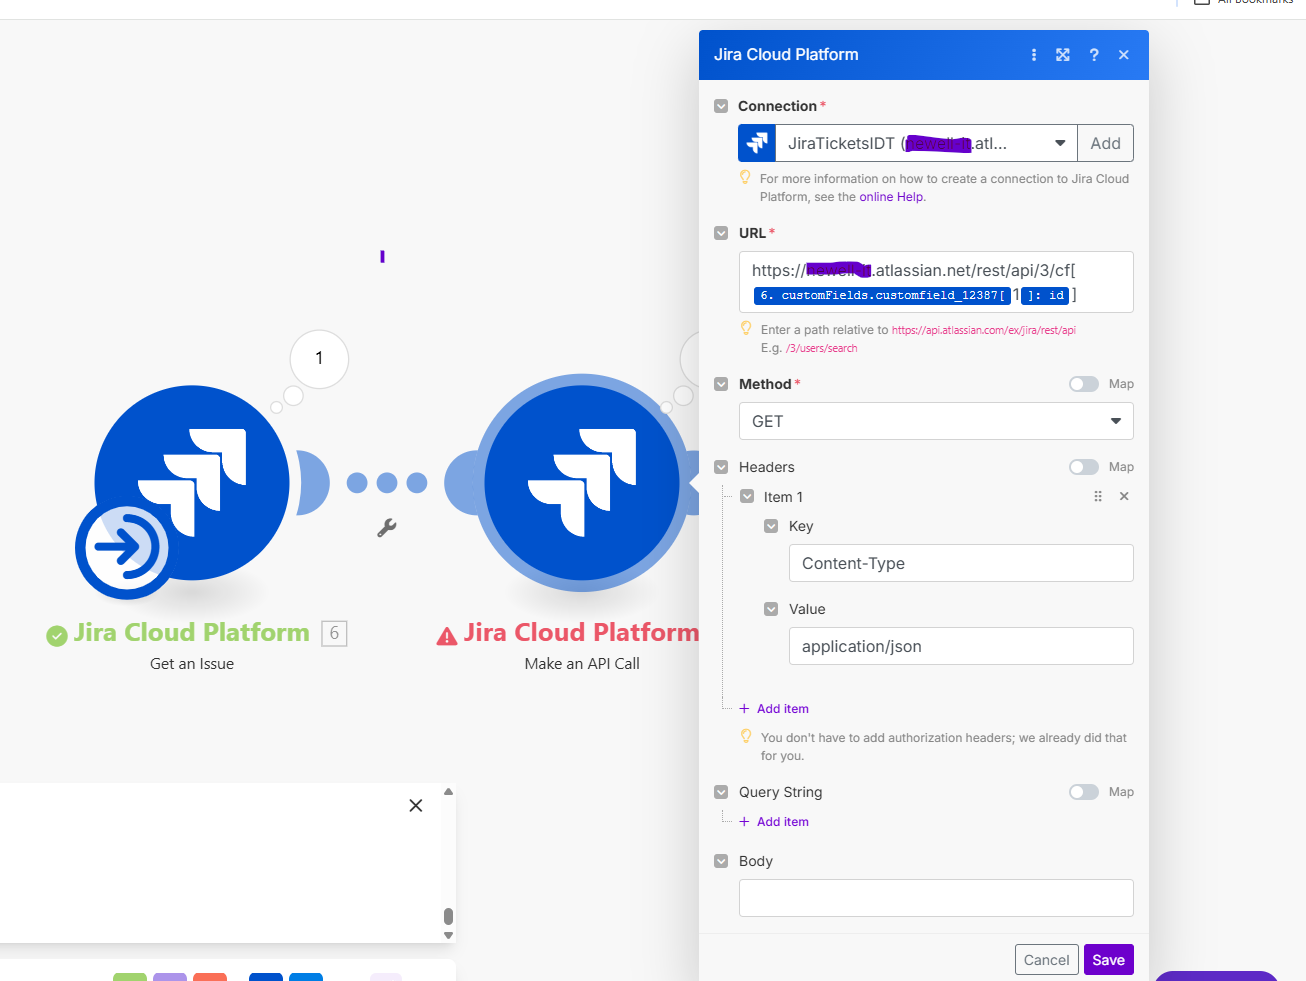The width and height of the screenshot is (1306, 981).
Task: Open the GET method dropdown
Action: pyautogui.click(x=936, y=421)
